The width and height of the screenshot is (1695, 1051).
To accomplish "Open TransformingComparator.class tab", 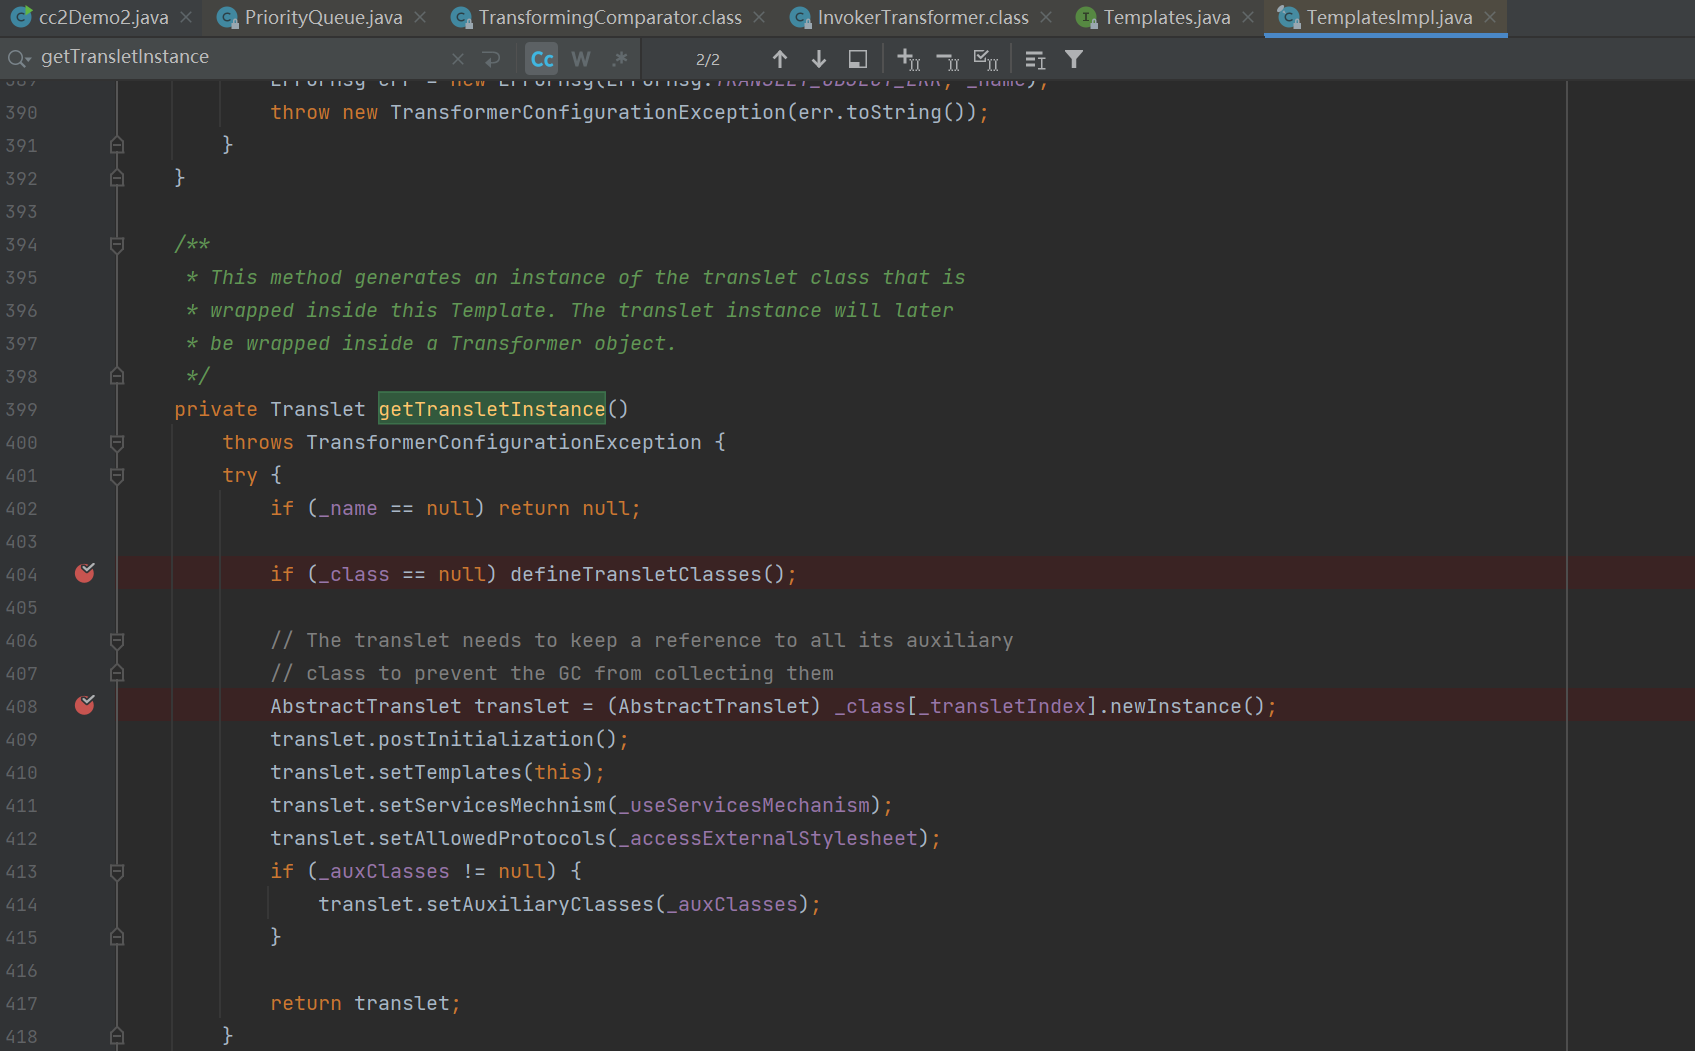I will tap(610, 17).
